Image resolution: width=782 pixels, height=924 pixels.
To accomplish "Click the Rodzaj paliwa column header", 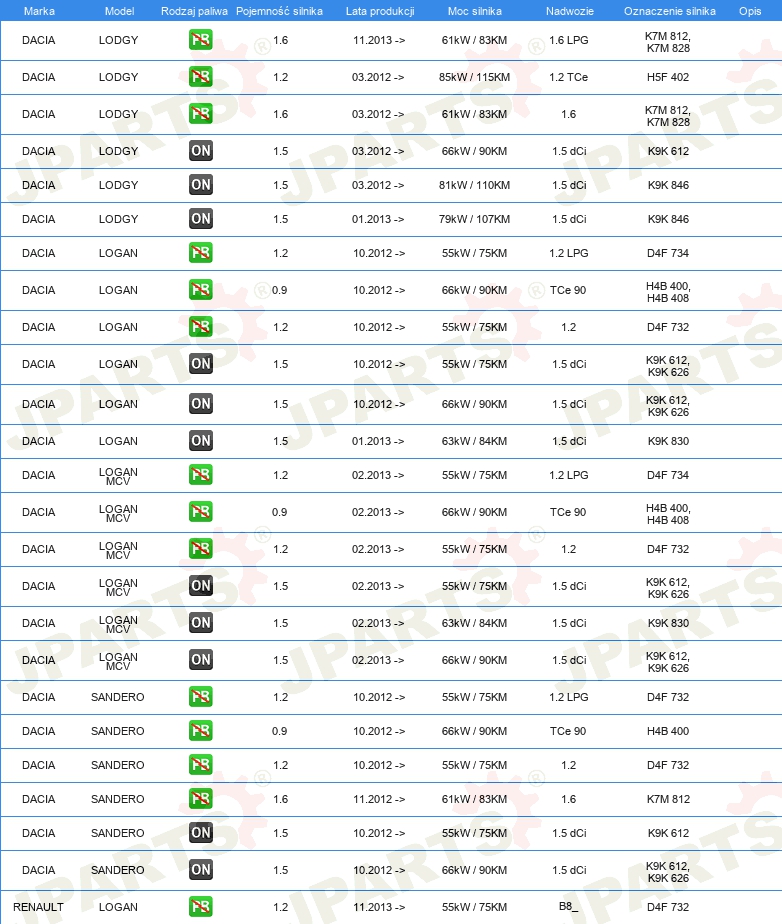I will click(x=194, y=11).
